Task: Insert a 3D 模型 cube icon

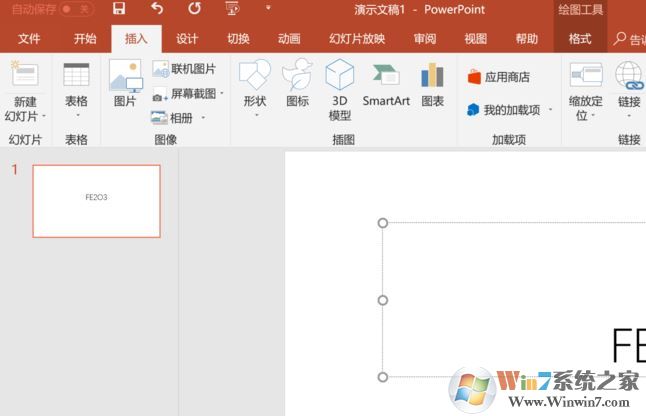Action: 339,75
